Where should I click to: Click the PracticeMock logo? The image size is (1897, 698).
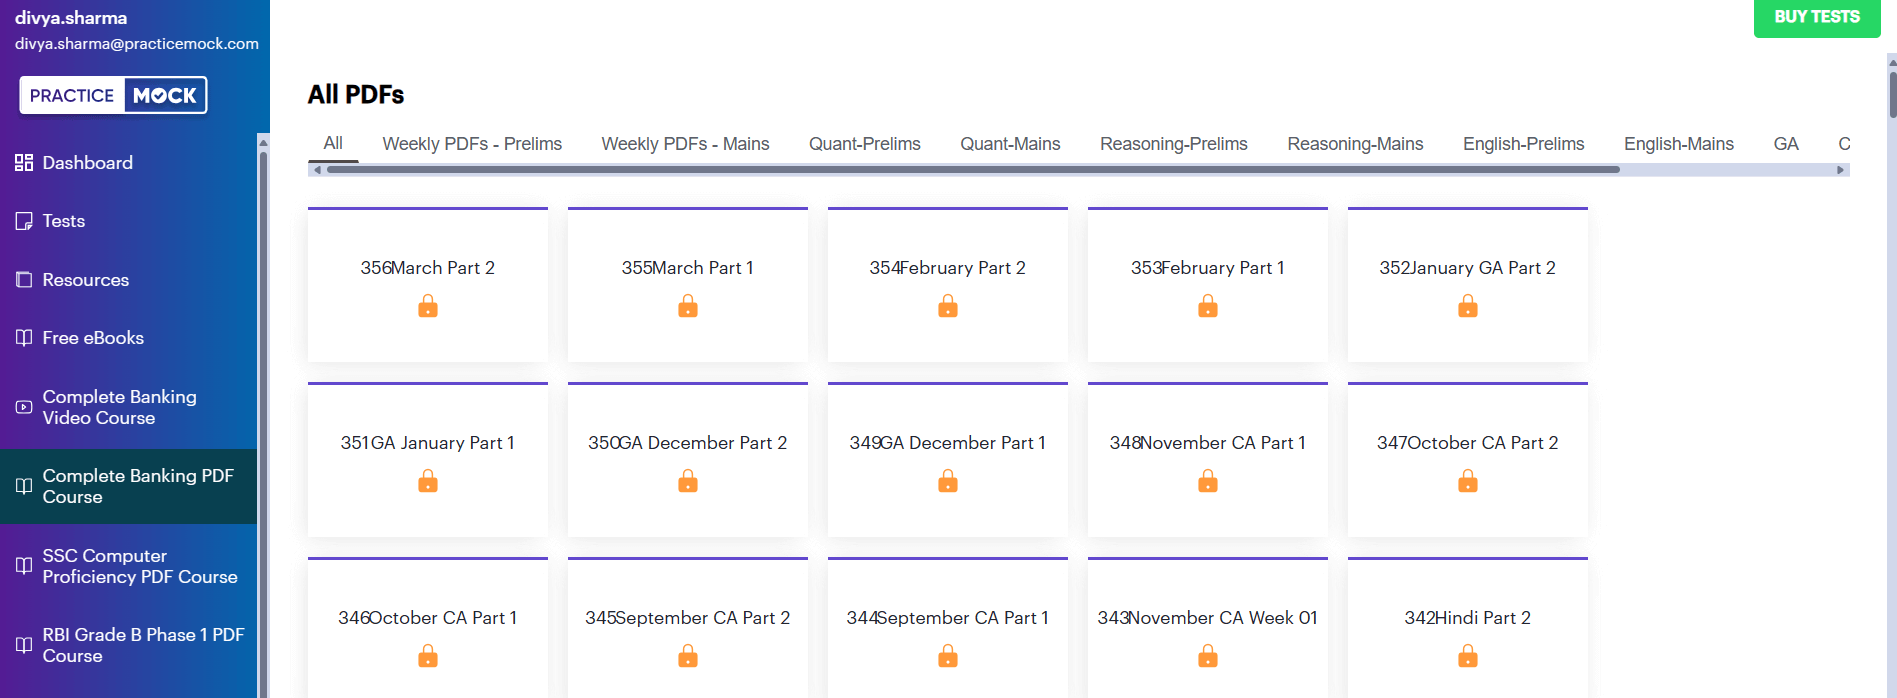[x=113, y=96]
